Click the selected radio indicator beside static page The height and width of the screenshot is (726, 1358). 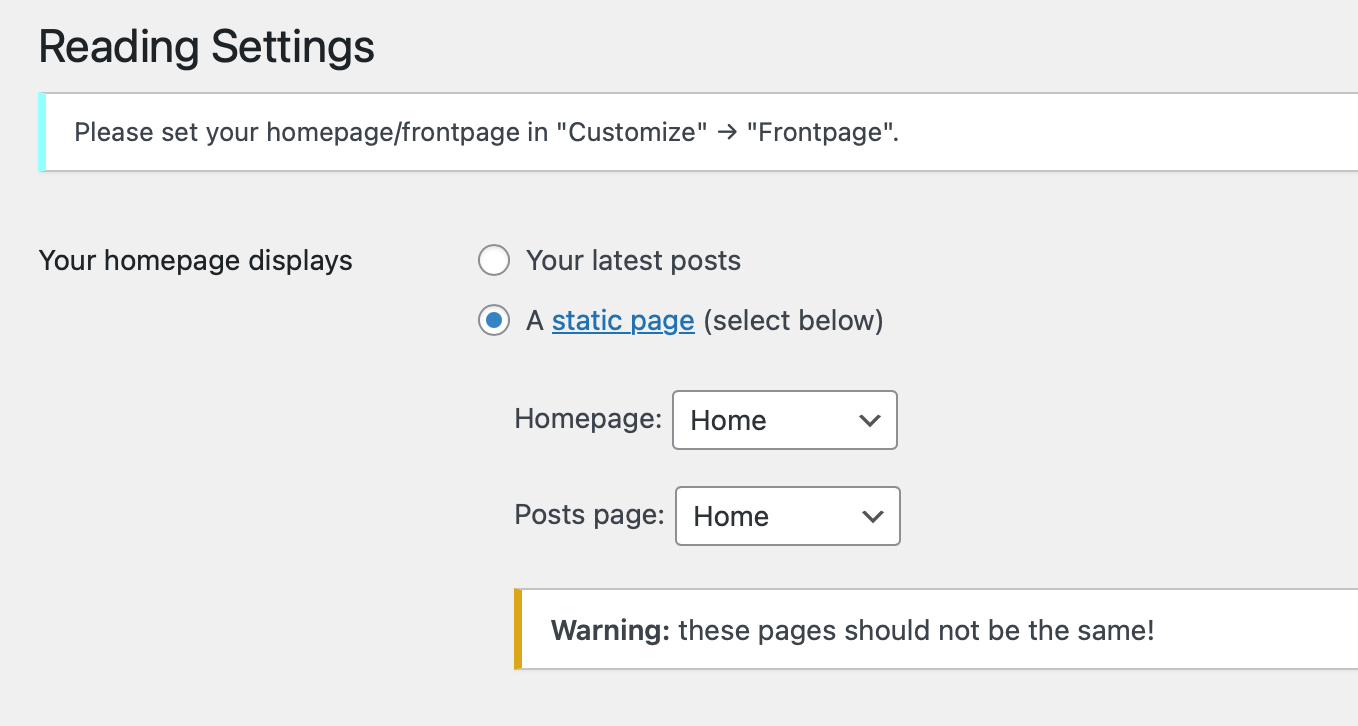[x=494, y=320]
